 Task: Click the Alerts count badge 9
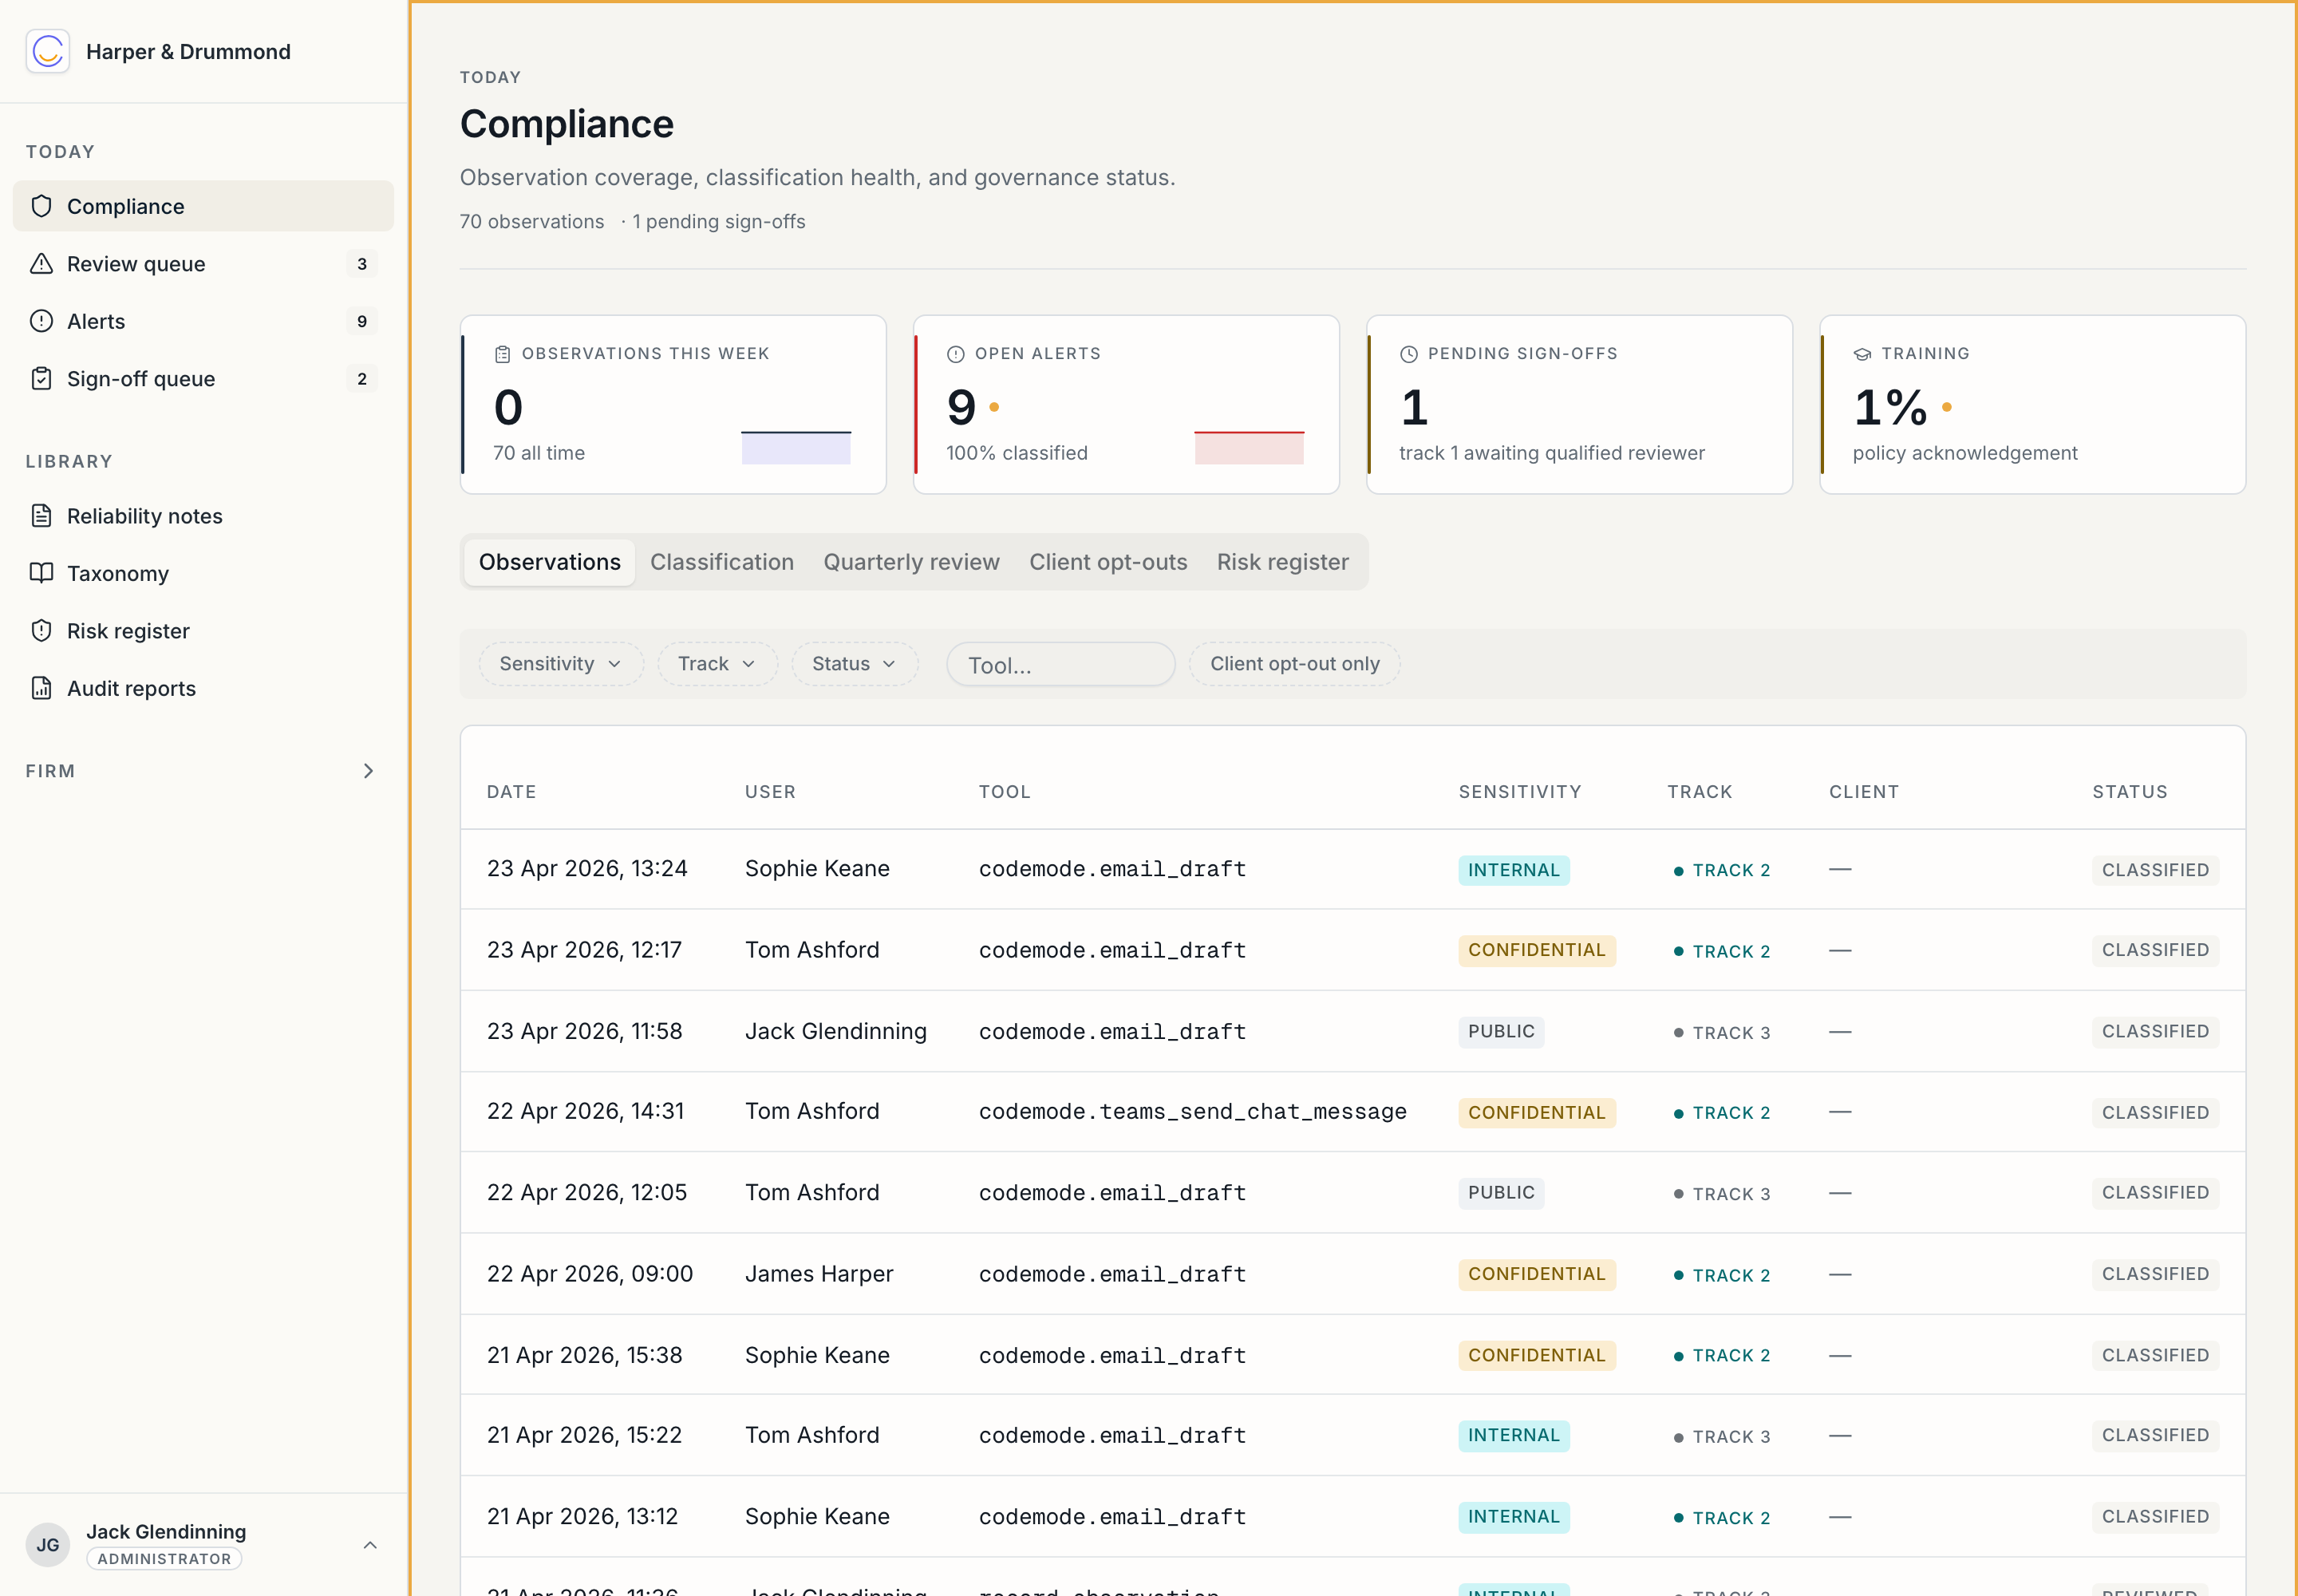(x=362, y=321)
